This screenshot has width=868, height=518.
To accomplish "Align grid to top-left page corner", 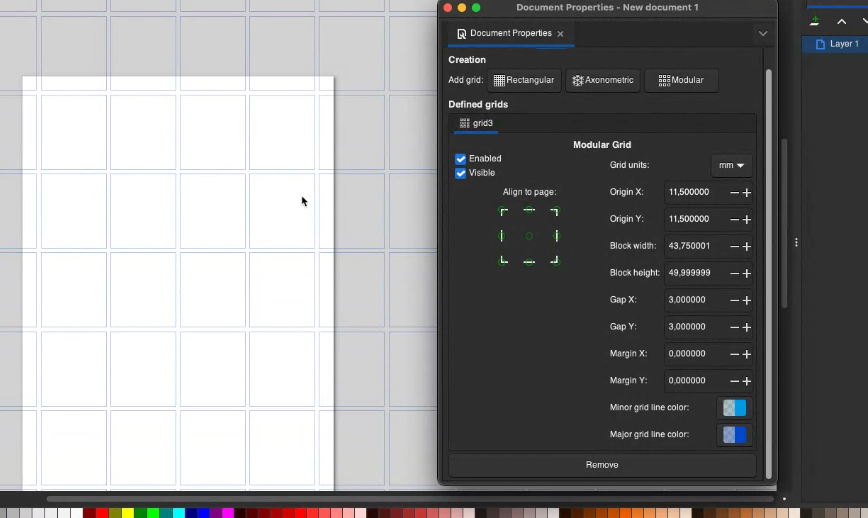I will 503,211.
